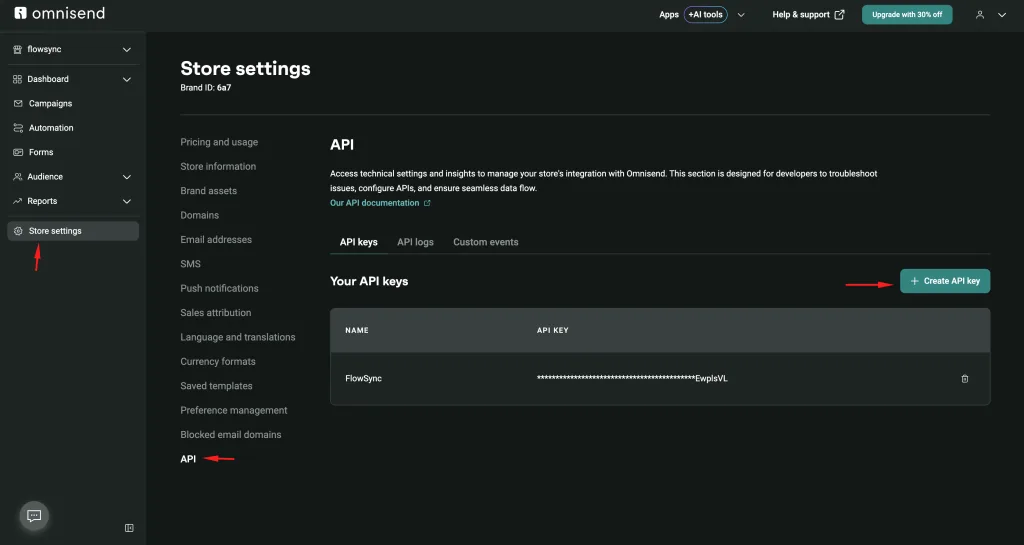The image size is (1024, 545).
Task: Click the Dashboard grid icon
Action: point(17,79)
